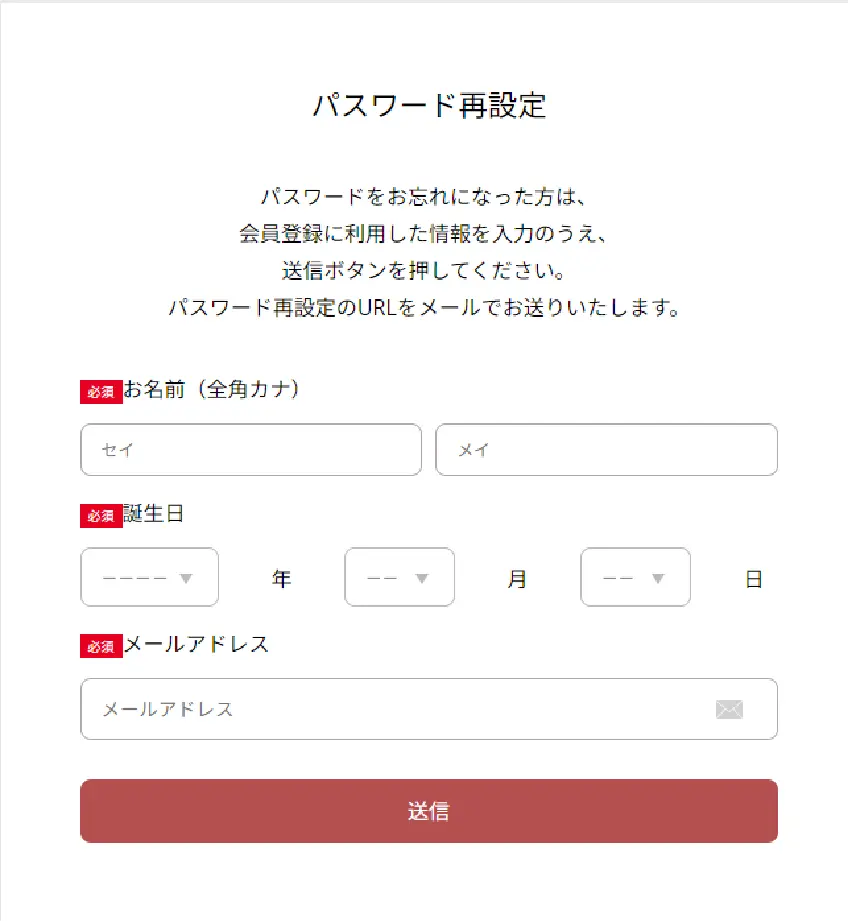Click the 送信ボタンを押してください instruction line
Screen dimensions: 849x921
pyautogui.click(x=424, y=271)
